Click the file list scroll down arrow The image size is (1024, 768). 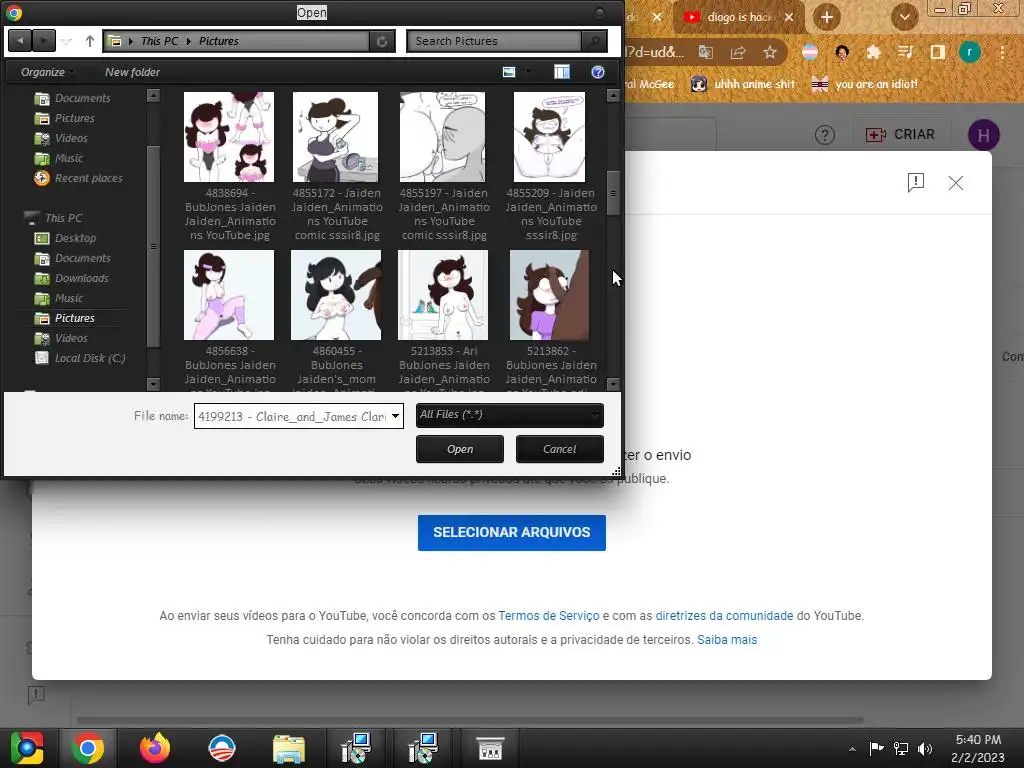pyautogui.click(x=613, y=384)
